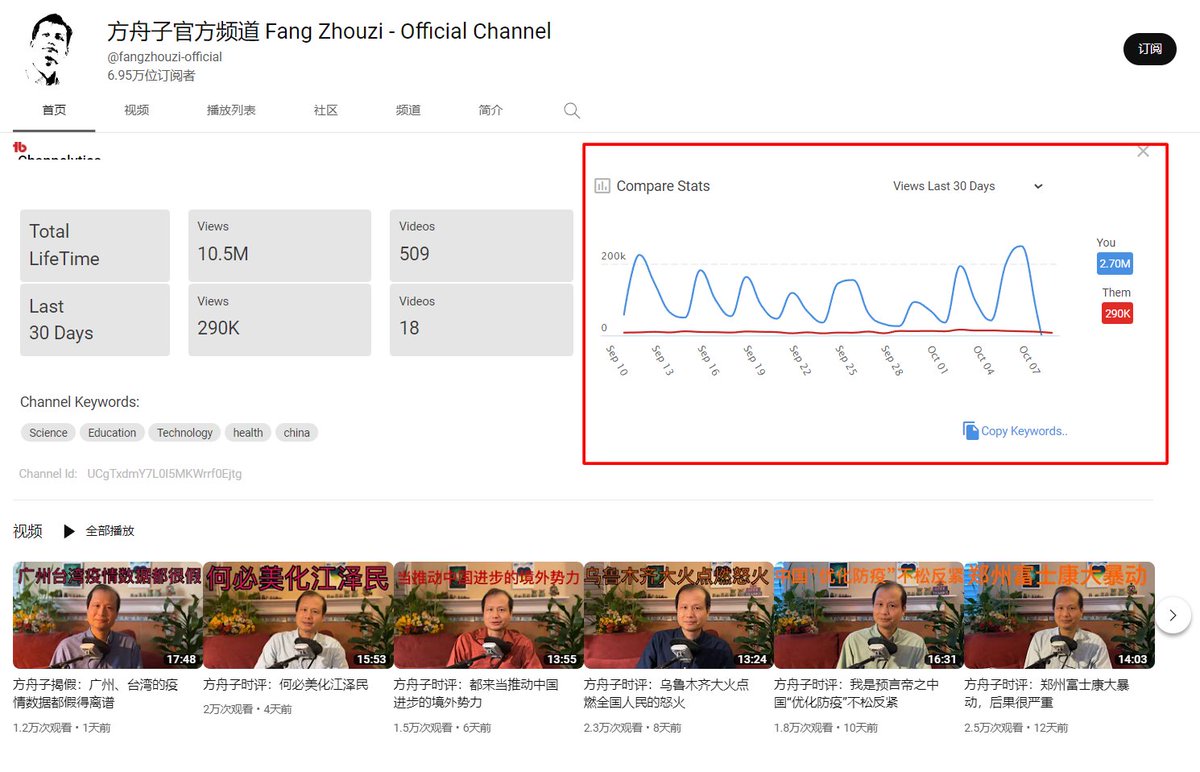Close the Compare Stats panel
The image size is (1200, 772).
coord(1143,152)
